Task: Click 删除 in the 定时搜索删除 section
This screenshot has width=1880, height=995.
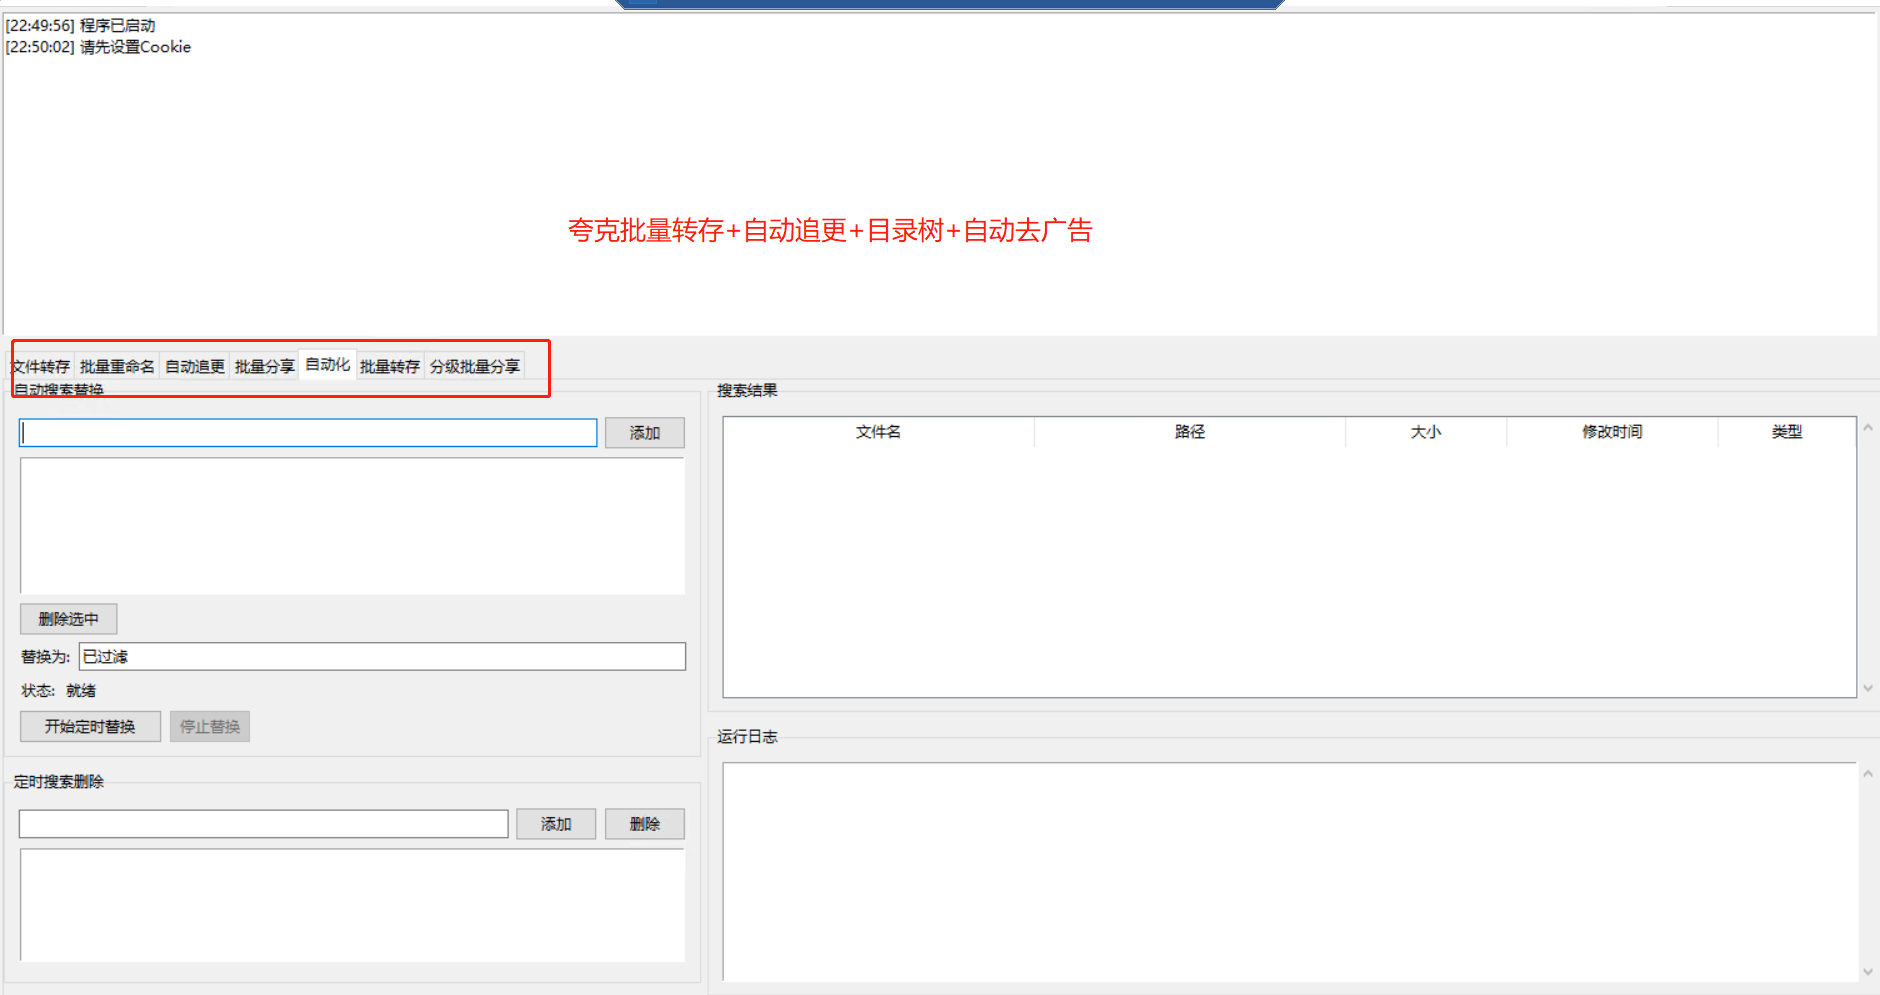Action: (x=645, y=824)
